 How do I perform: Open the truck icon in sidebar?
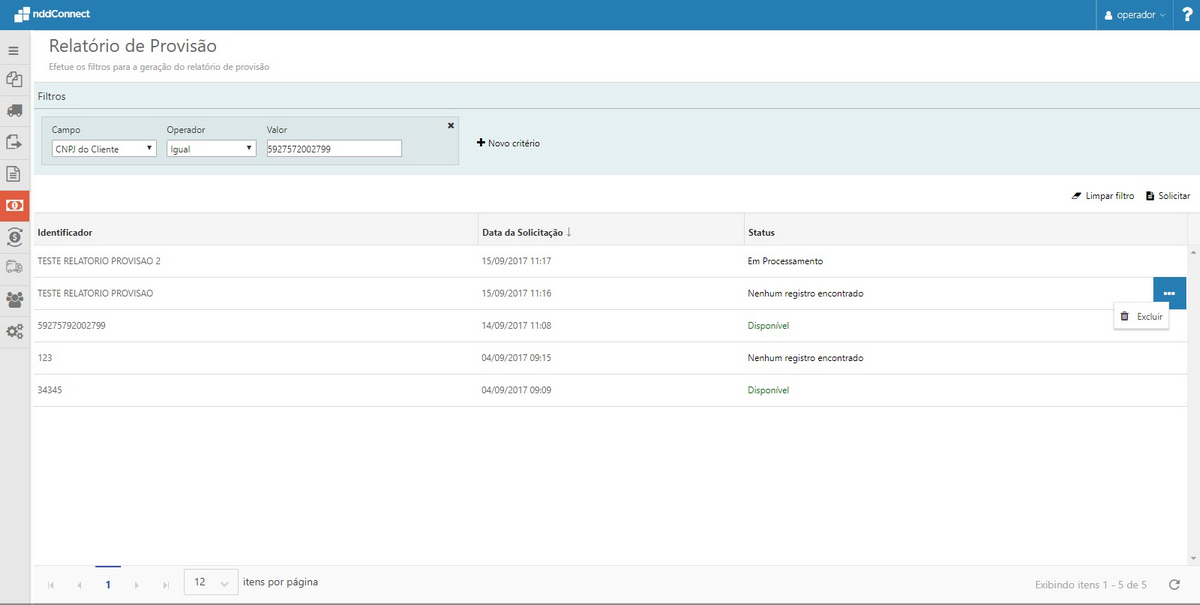tap(14, 110)
